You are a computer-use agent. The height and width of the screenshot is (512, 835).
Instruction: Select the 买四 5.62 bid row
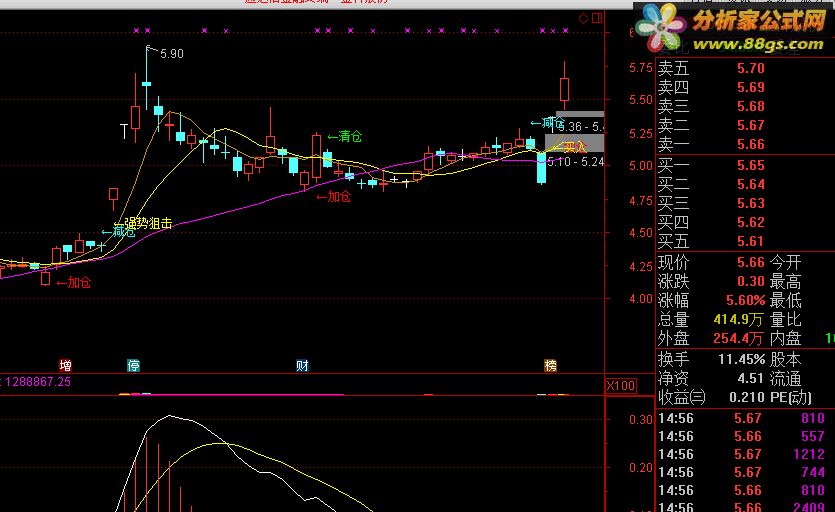click(x=746, y=222)
